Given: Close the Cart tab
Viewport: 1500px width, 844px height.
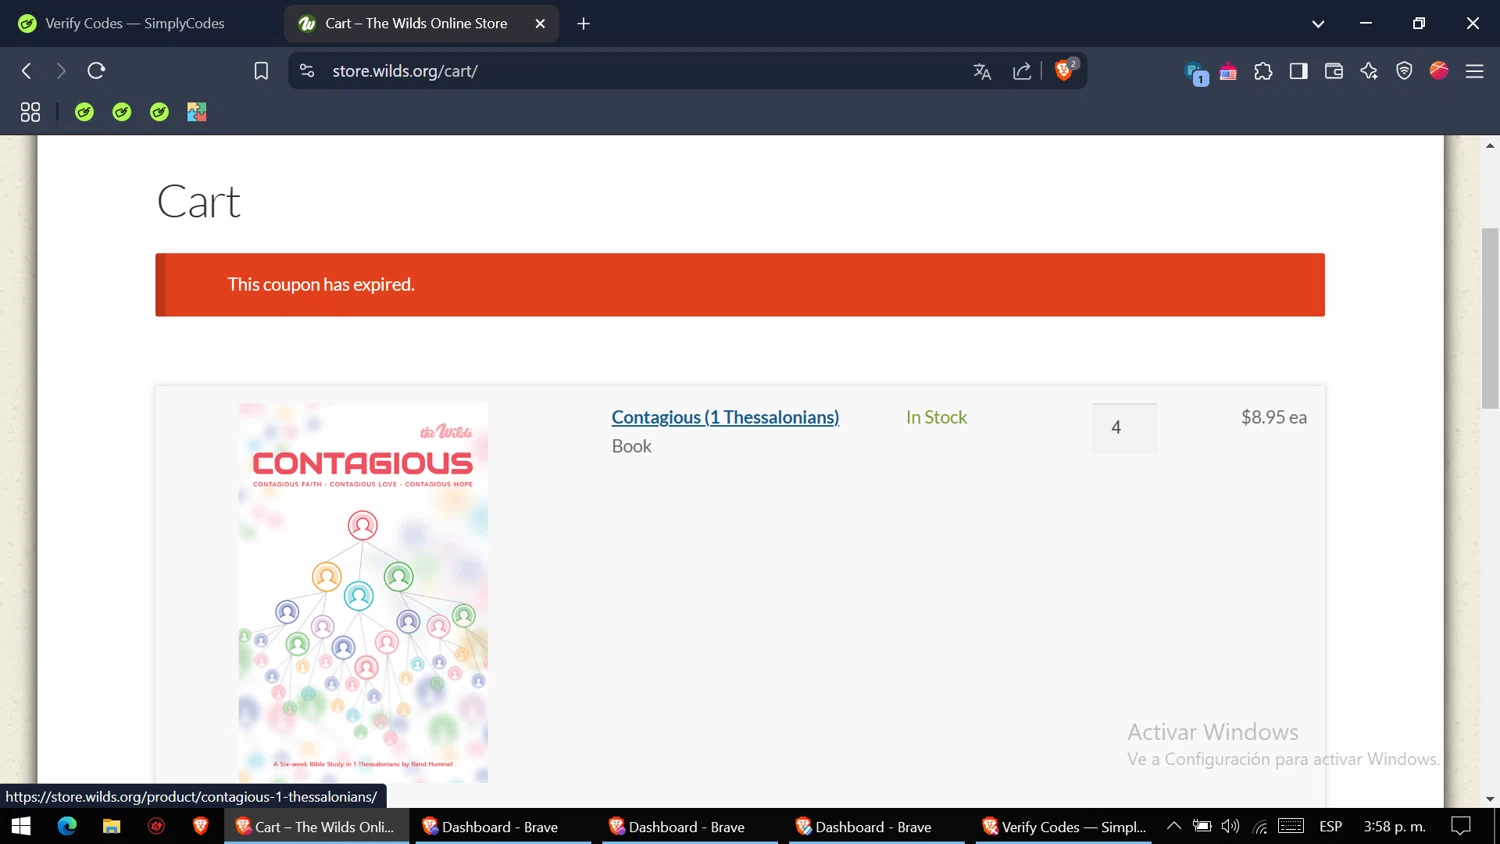Looking at the screenshot, I should pos(540,23).
